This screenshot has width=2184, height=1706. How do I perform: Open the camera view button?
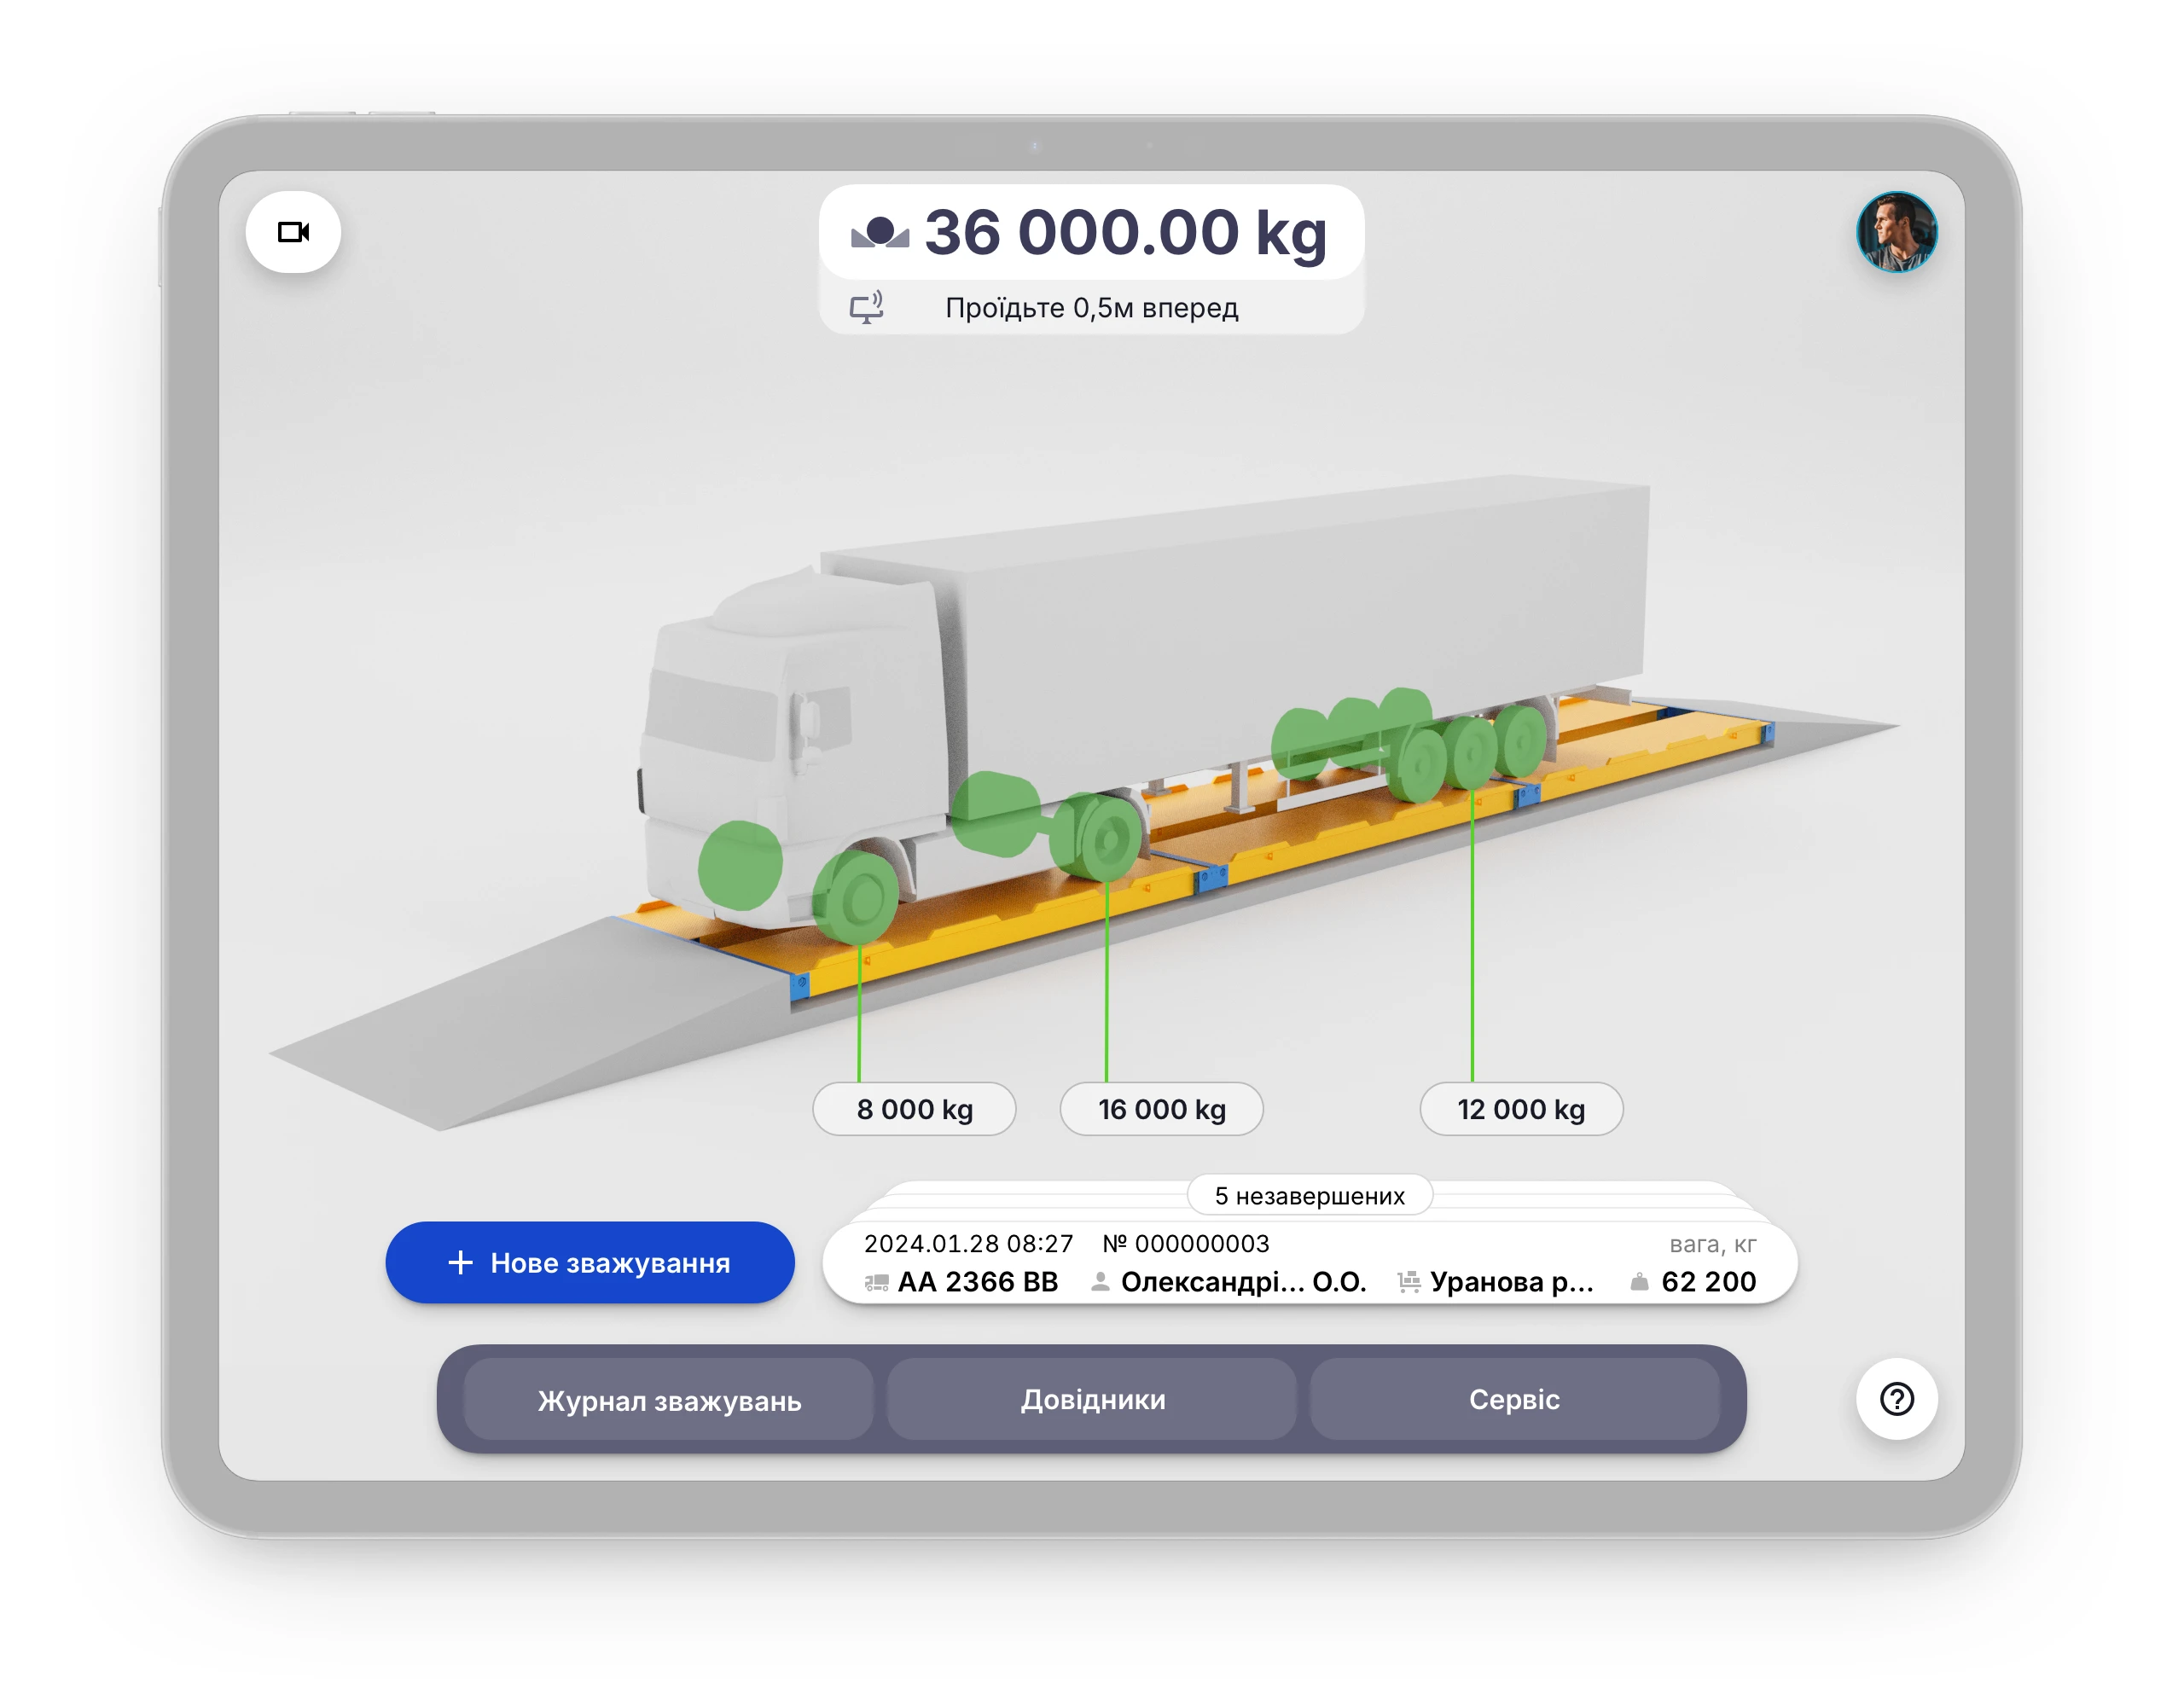(293, 232)
